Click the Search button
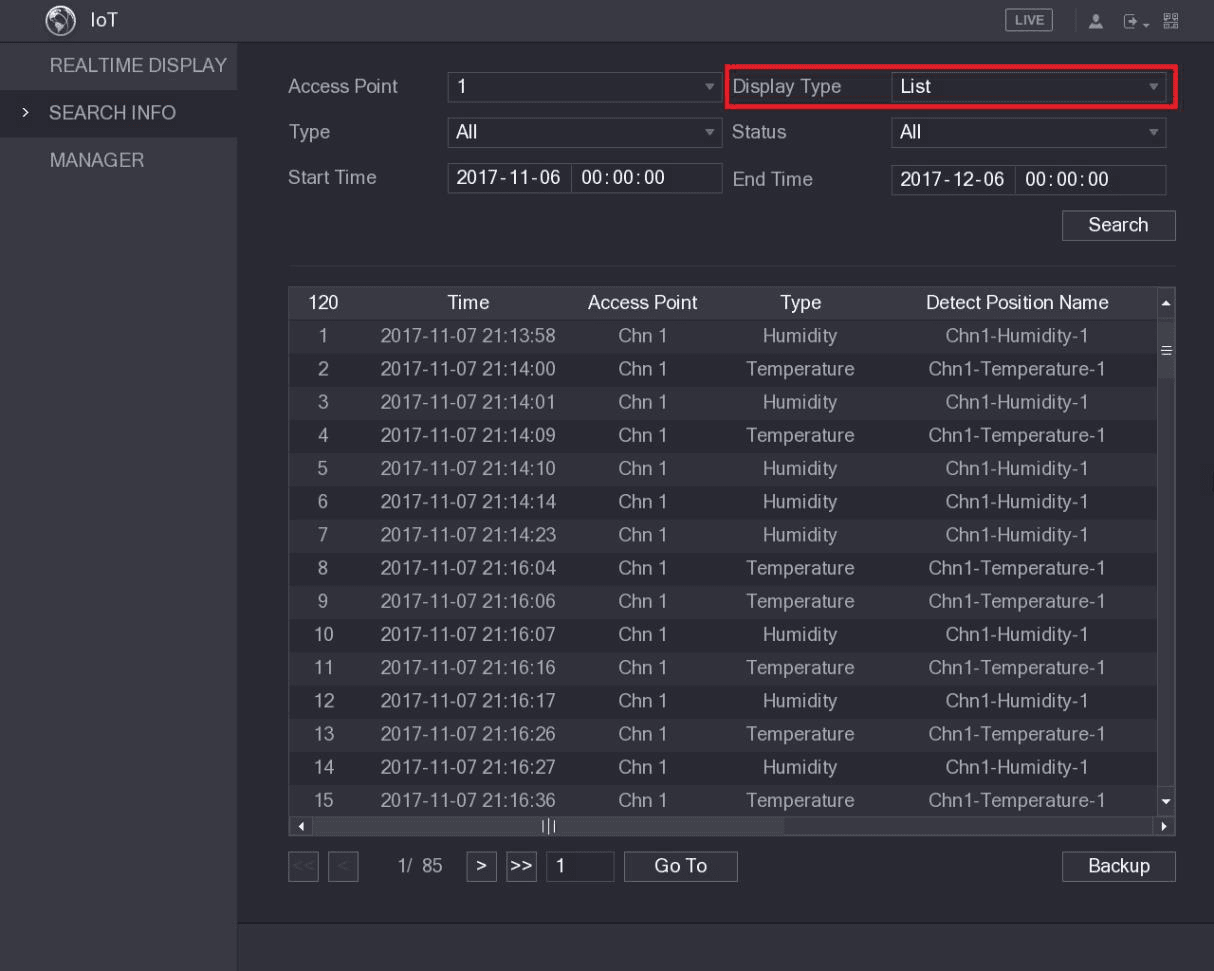Image resolution: width=1214 pixels, height=971 pixels. 1118,225
